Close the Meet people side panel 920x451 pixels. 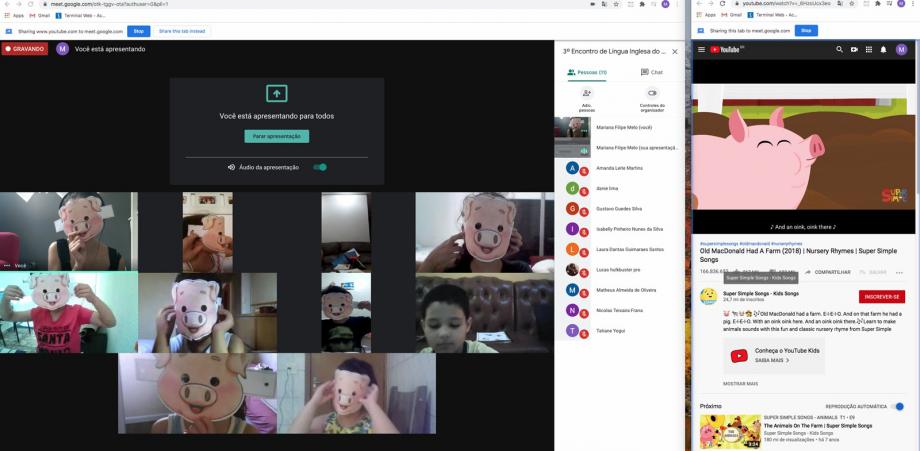675,52
